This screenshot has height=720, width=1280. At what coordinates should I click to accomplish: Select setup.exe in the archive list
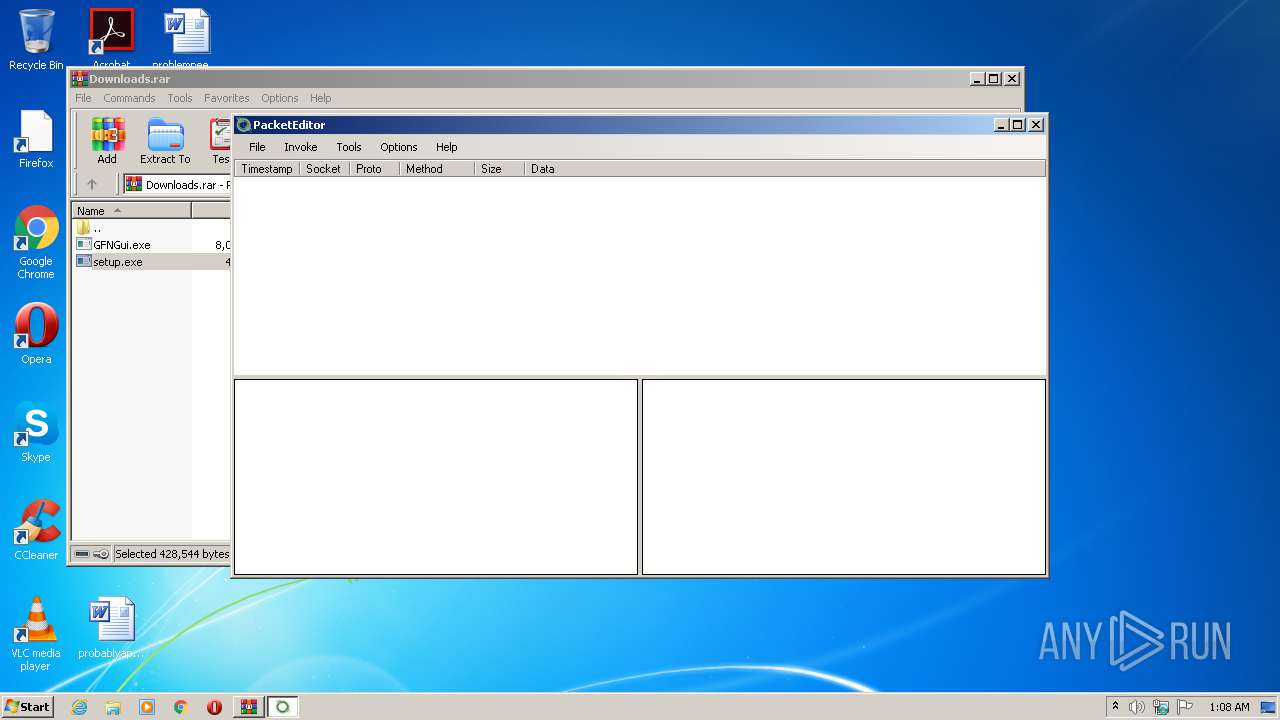(x=109, y=262)
